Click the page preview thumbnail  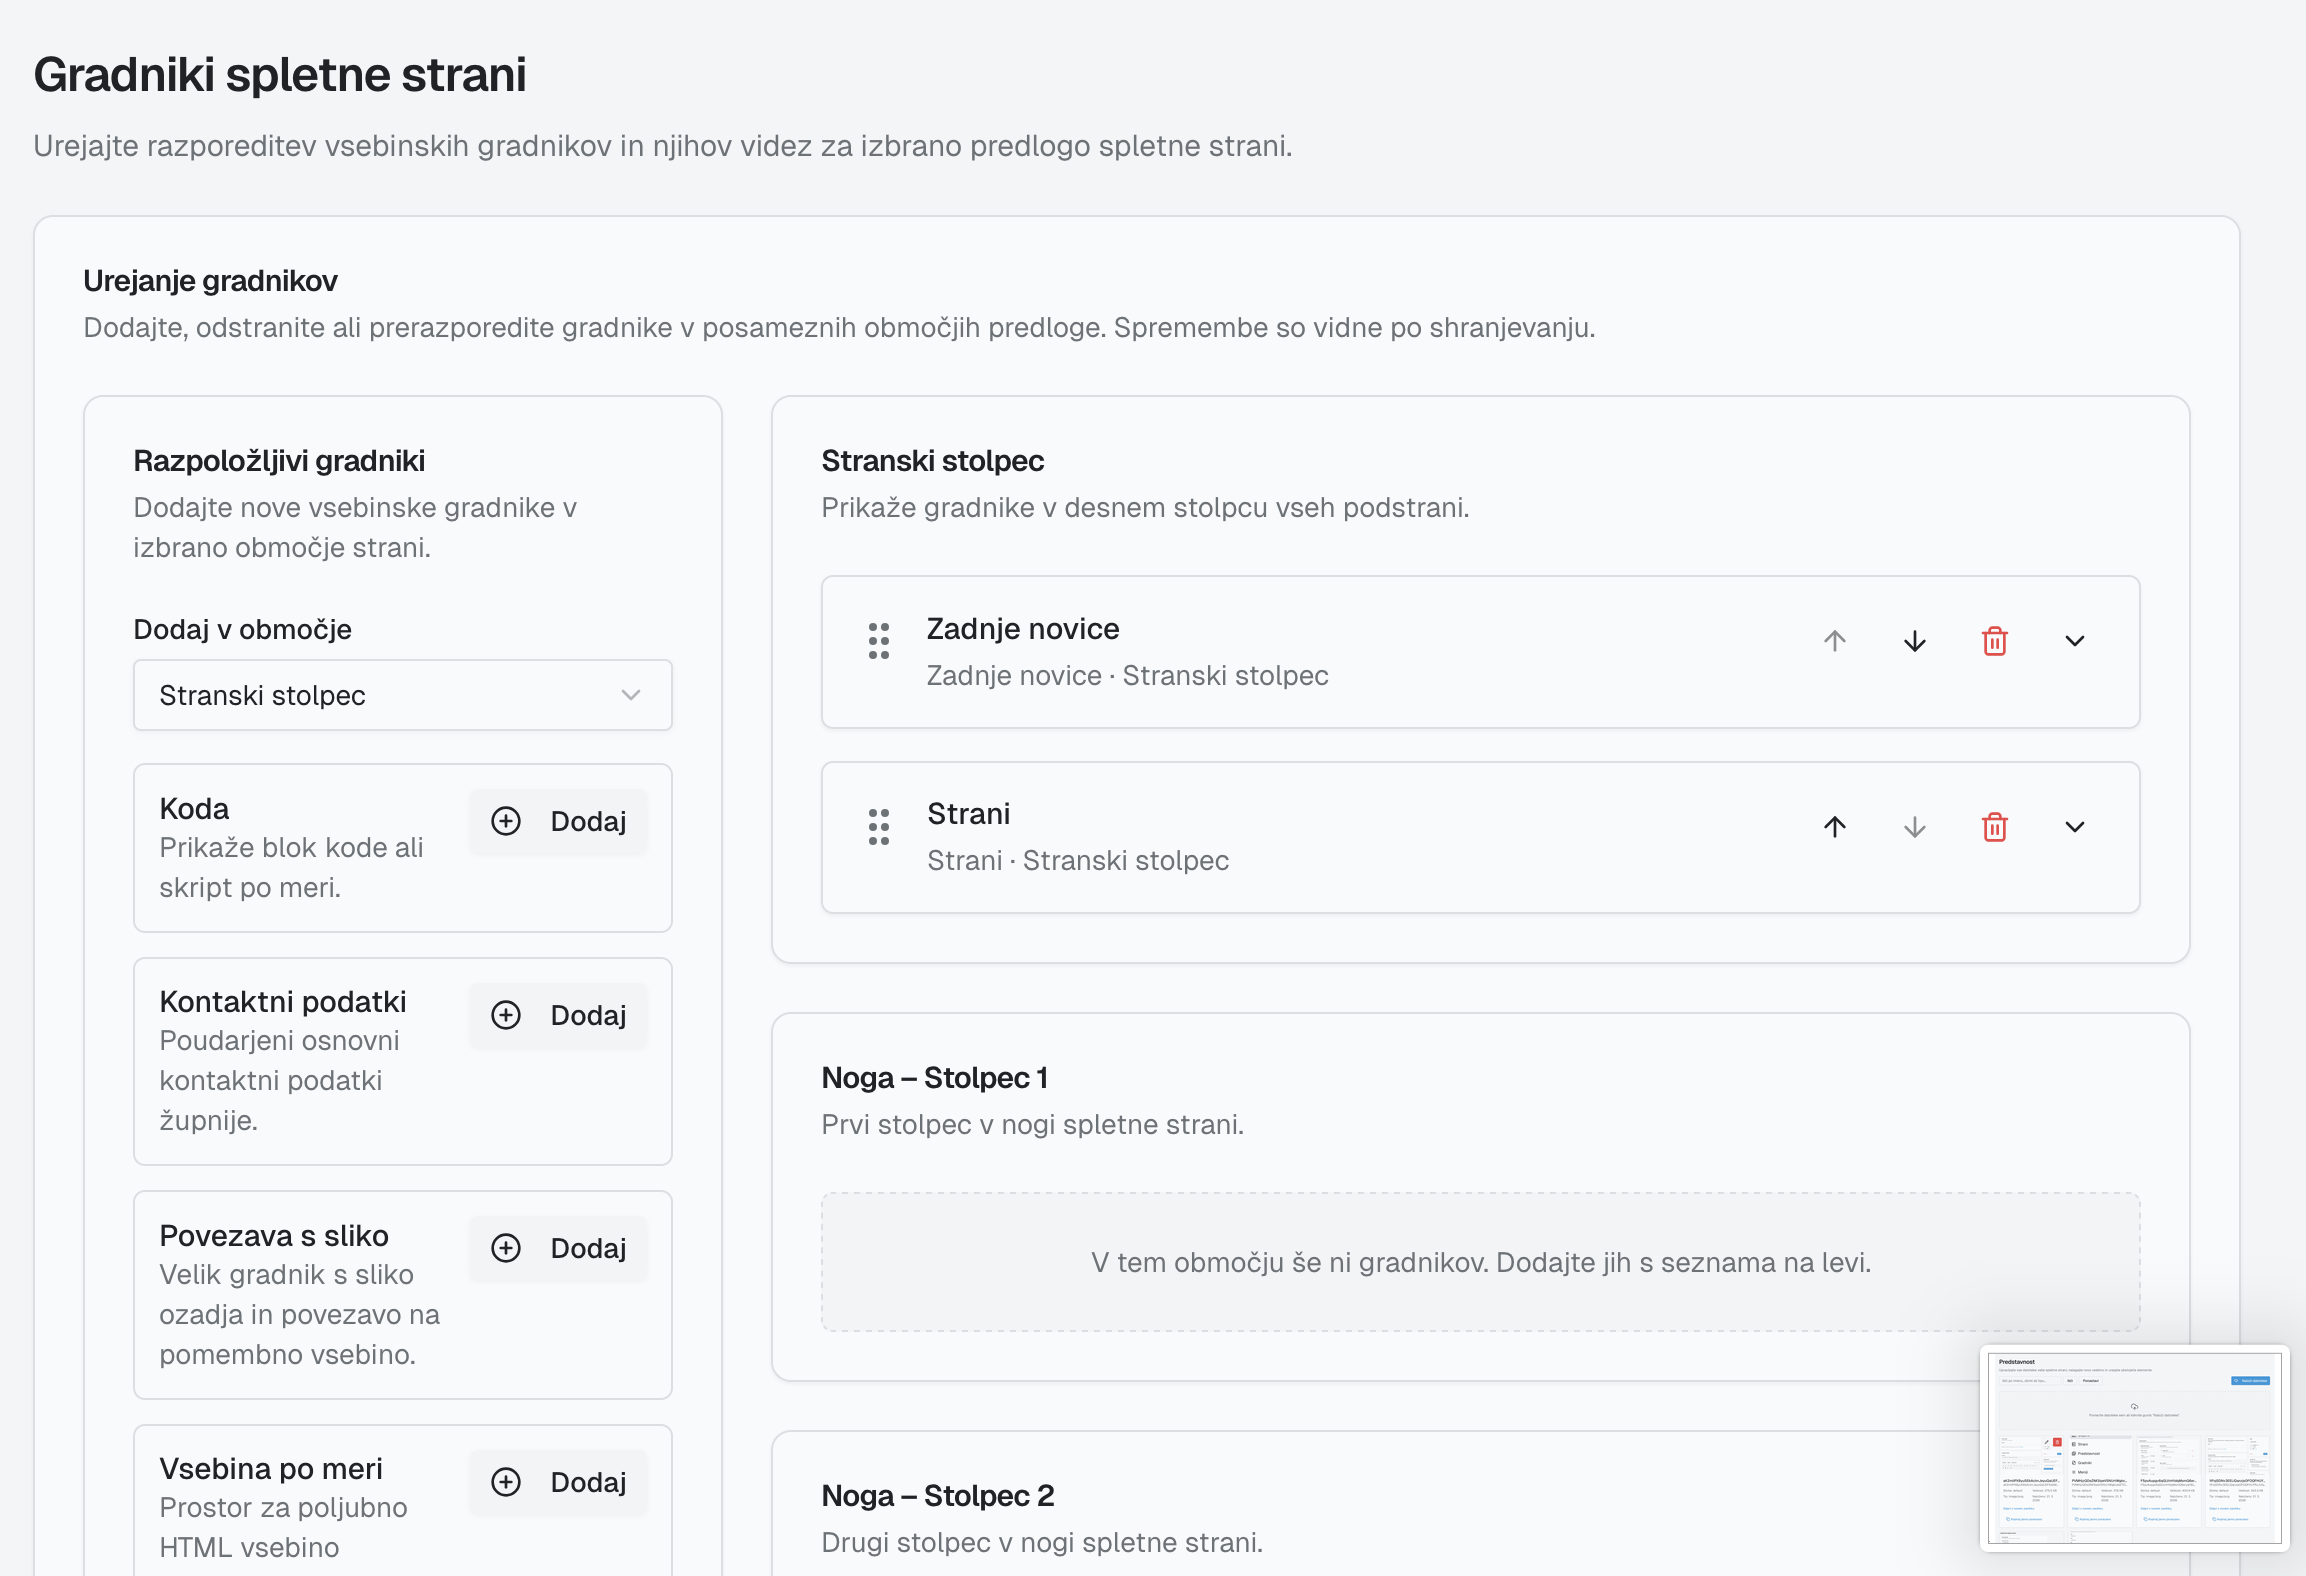[2134, 1447]
